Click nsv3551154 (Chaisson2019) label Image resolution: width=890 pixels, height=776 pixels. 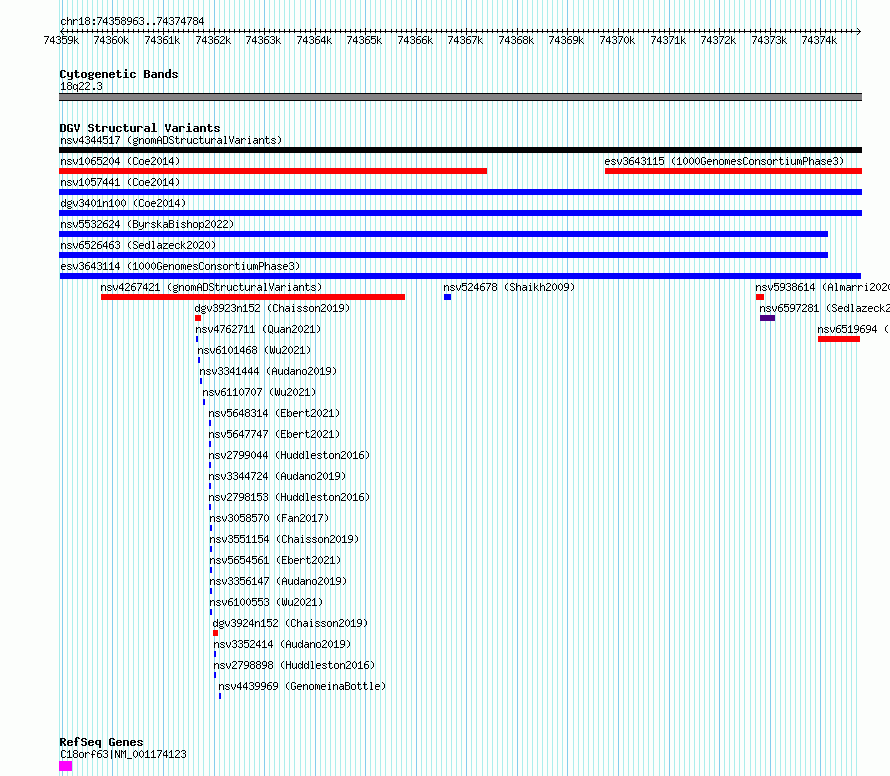click(284, 539)
